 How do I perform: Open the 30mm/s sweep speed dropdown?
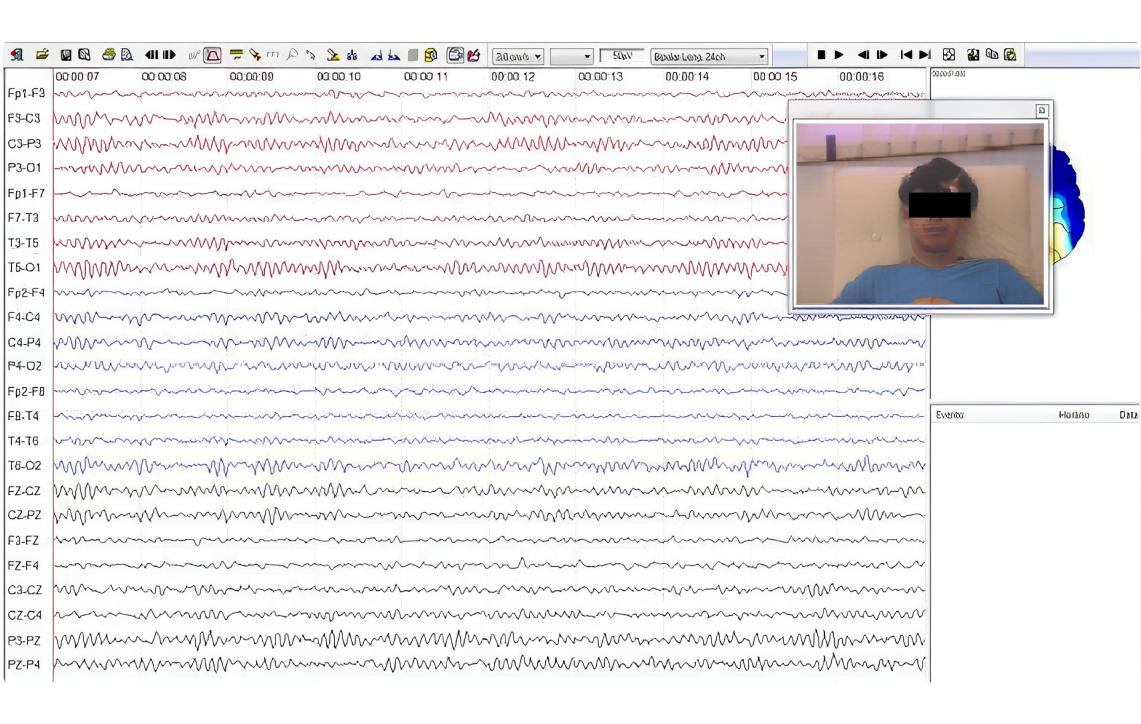tap(517, 56)
